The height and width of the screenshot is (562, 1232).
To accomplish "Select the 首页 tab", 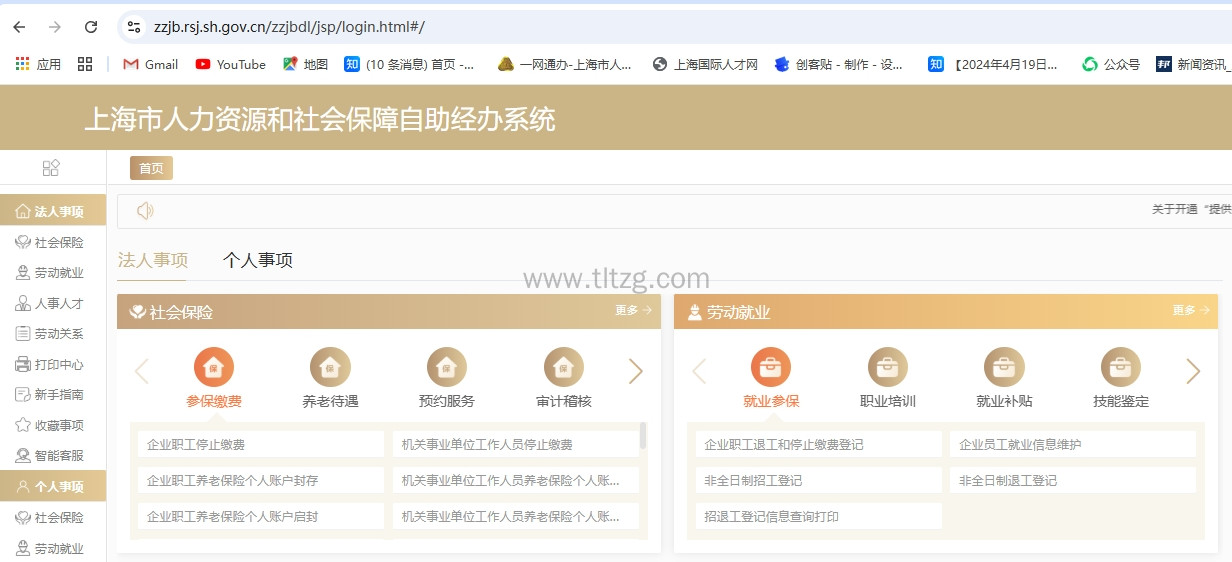I will [x=151, y=168].
